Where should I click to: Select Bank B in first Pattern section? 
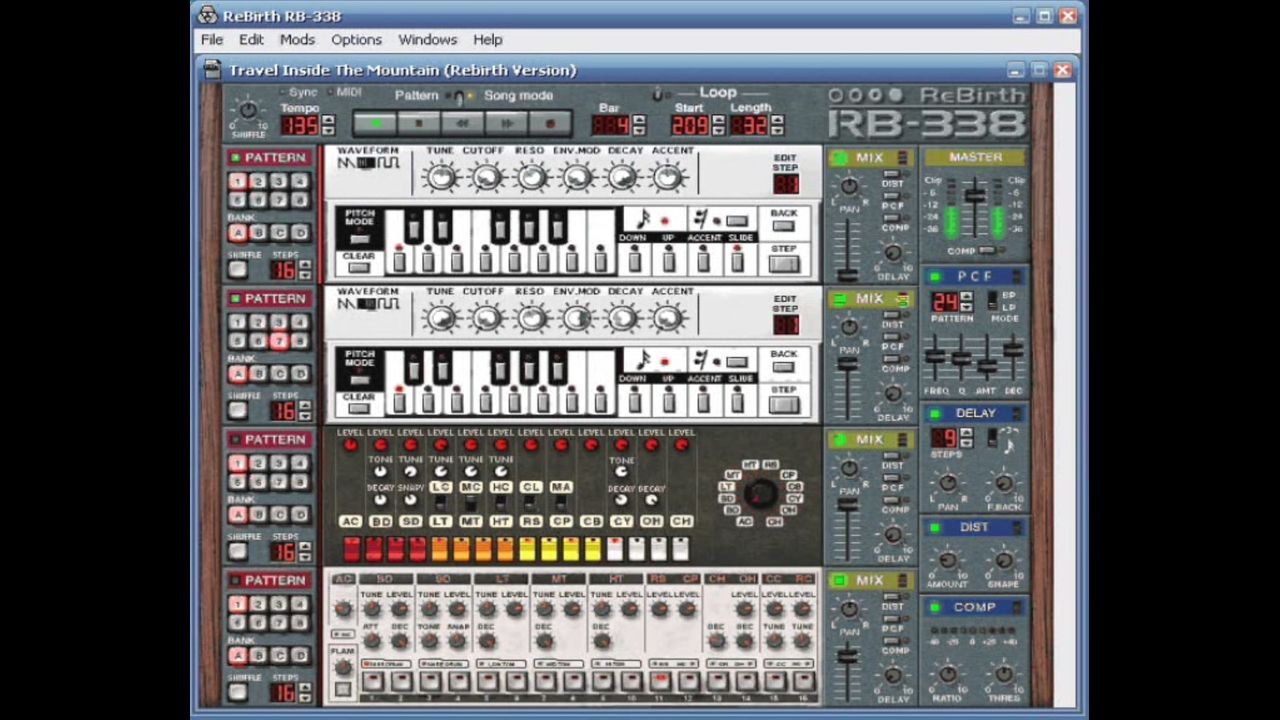258,233
